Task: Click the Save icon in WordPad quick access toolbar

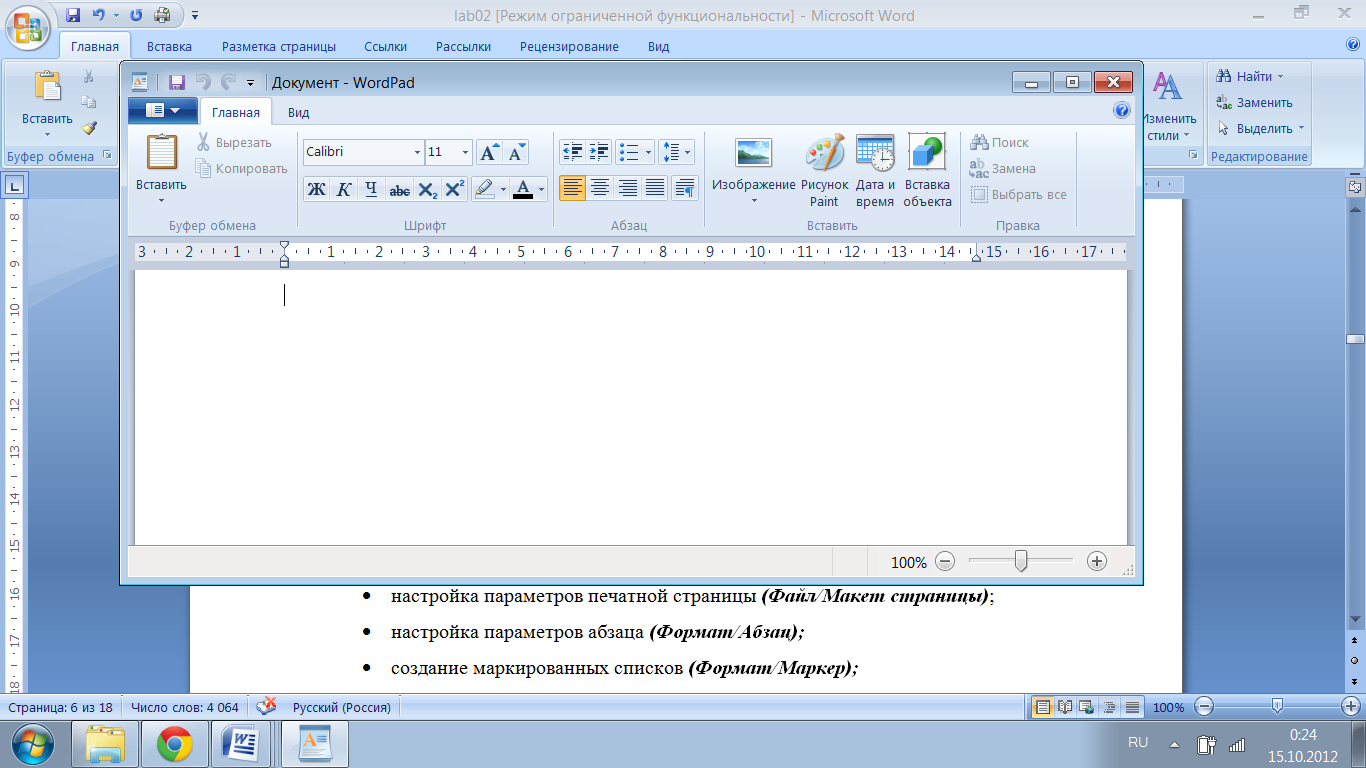Action: pos(177,83)
